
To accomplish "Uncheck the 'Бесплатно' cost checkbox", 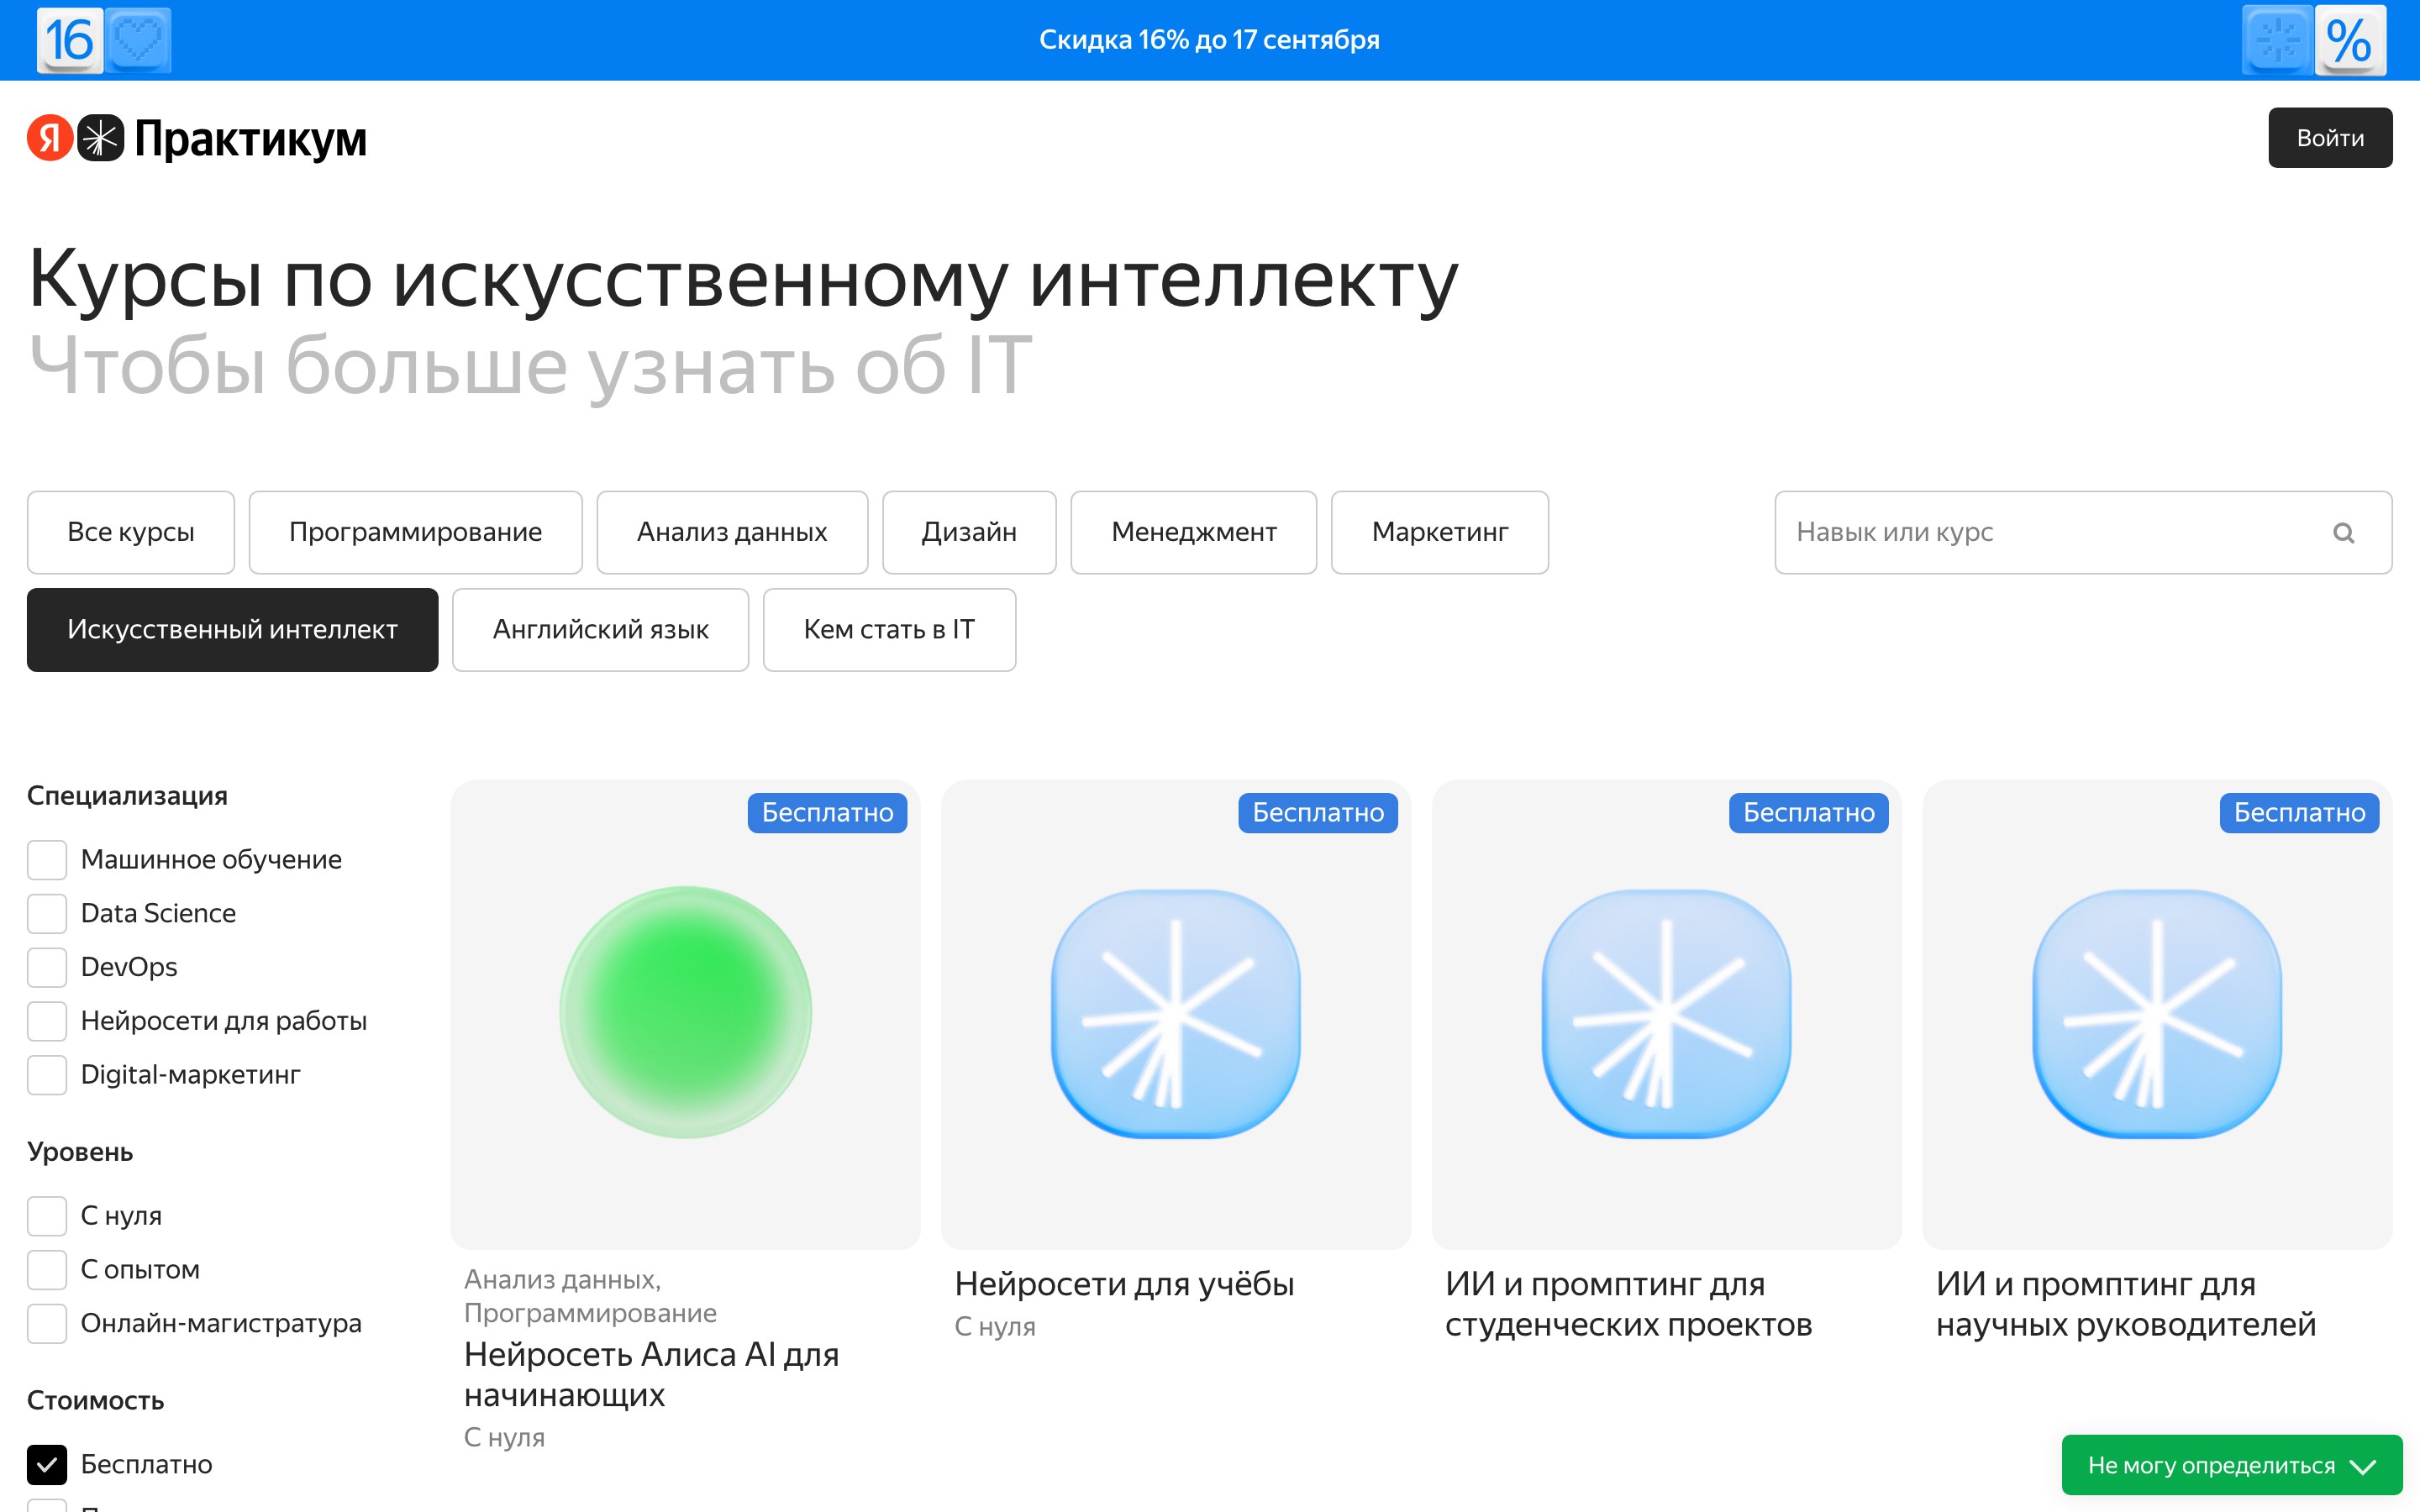I will pyautogui.click(x=47, y=1465).
